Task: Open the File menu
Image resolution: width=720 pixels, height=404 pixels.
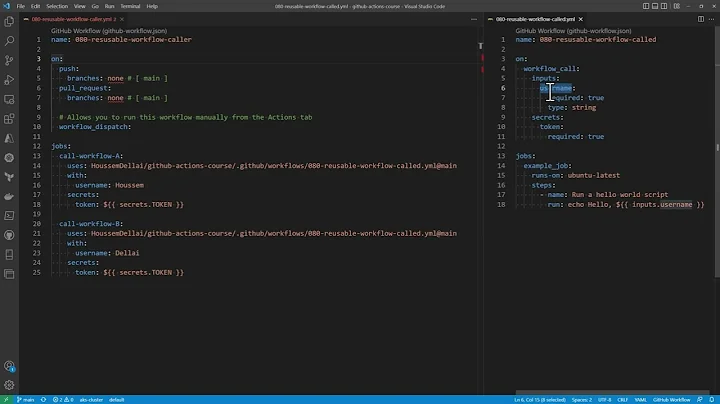Action: point(21,6)
